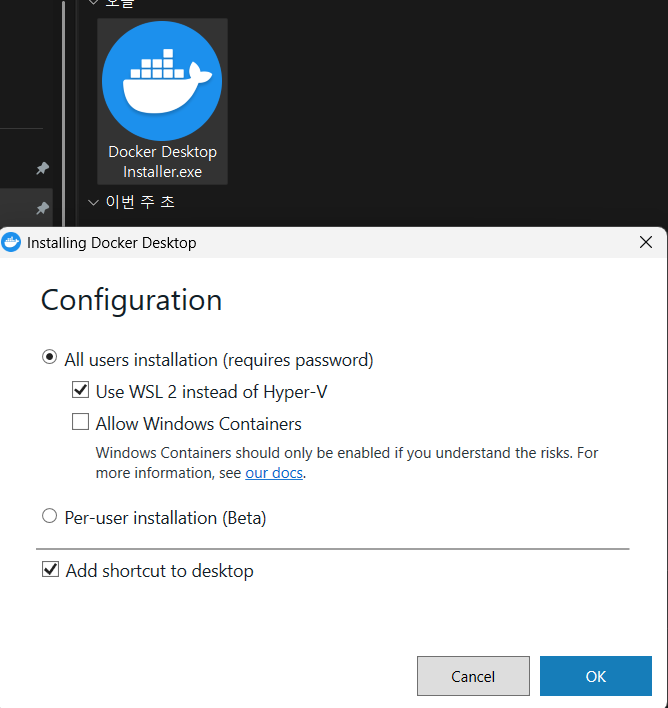Select the Docker whale installer thumbnail
The image size is (668, 708).
click(x=162, y=81)
